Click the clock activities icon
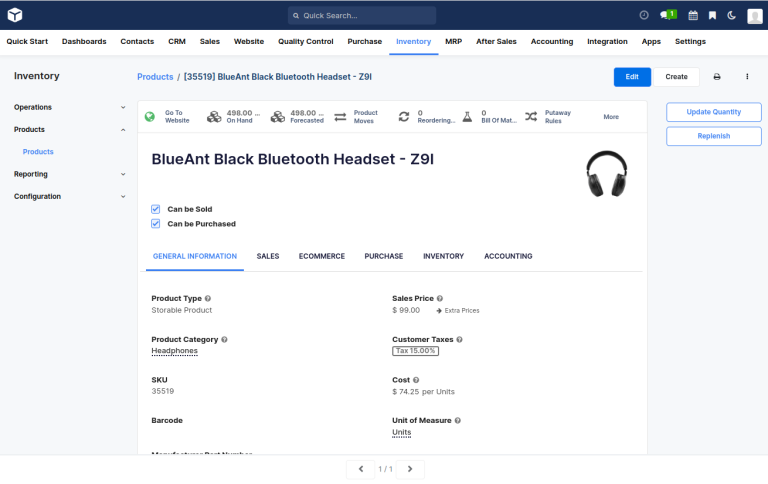The image size is (768, 484). click(x=644, y=15)
